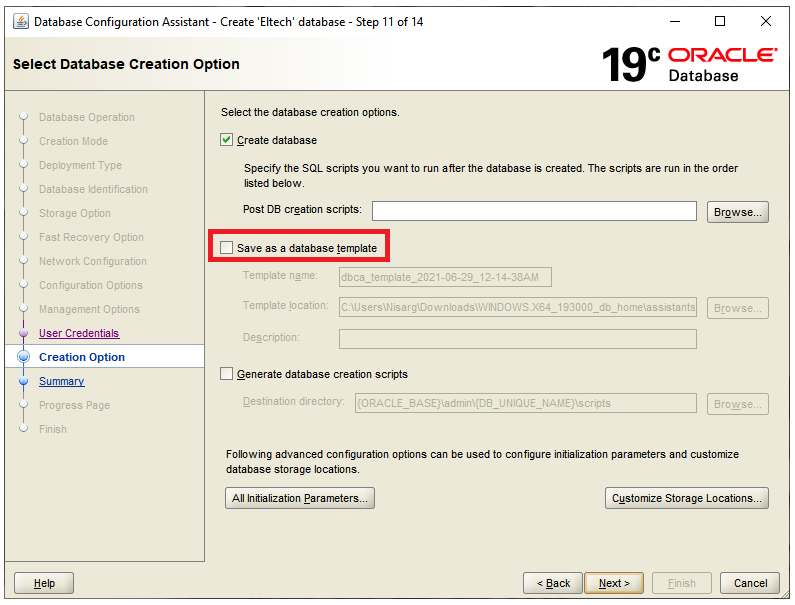795x605 pixels.
Task: Click the Destination directory field
Action: pos(526,403)
